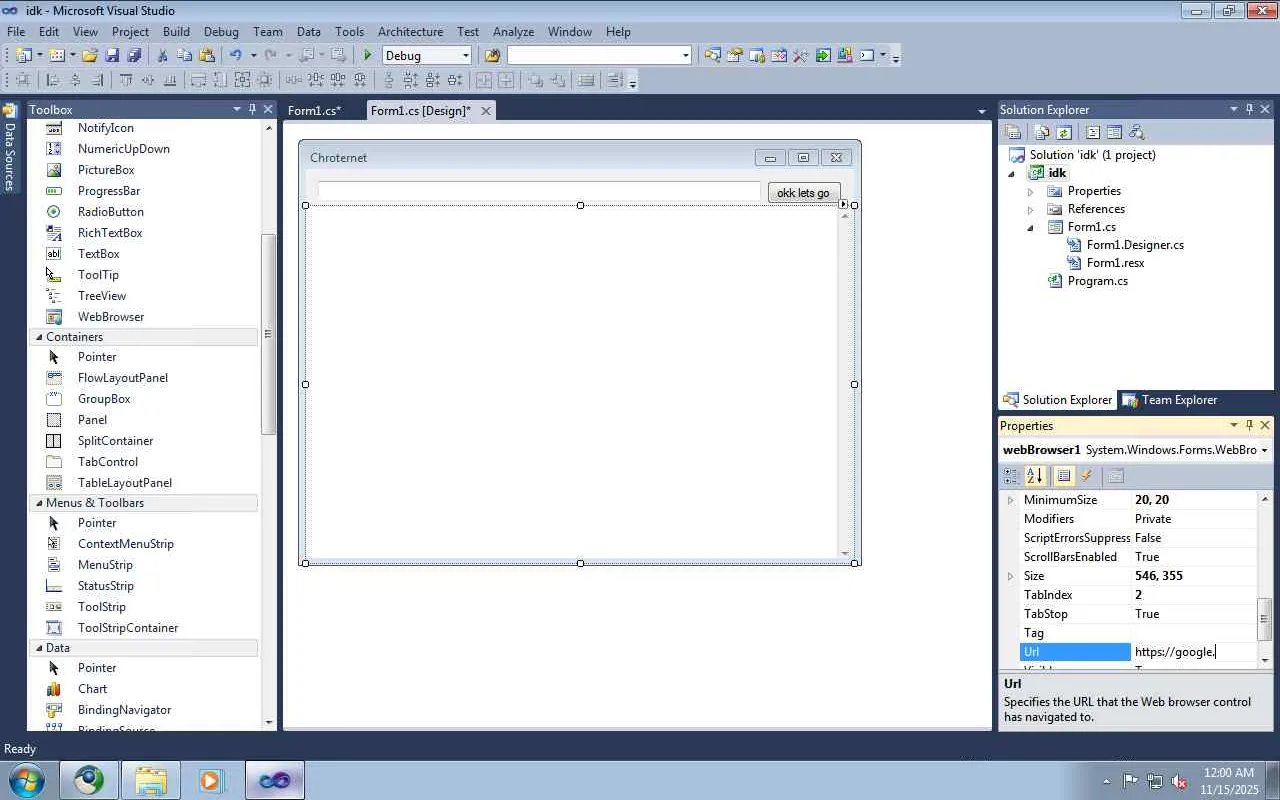This screenshot has width=1280, height=800.
Task: Expand the Size property in Properties
Action: [x=1010, y=576]
